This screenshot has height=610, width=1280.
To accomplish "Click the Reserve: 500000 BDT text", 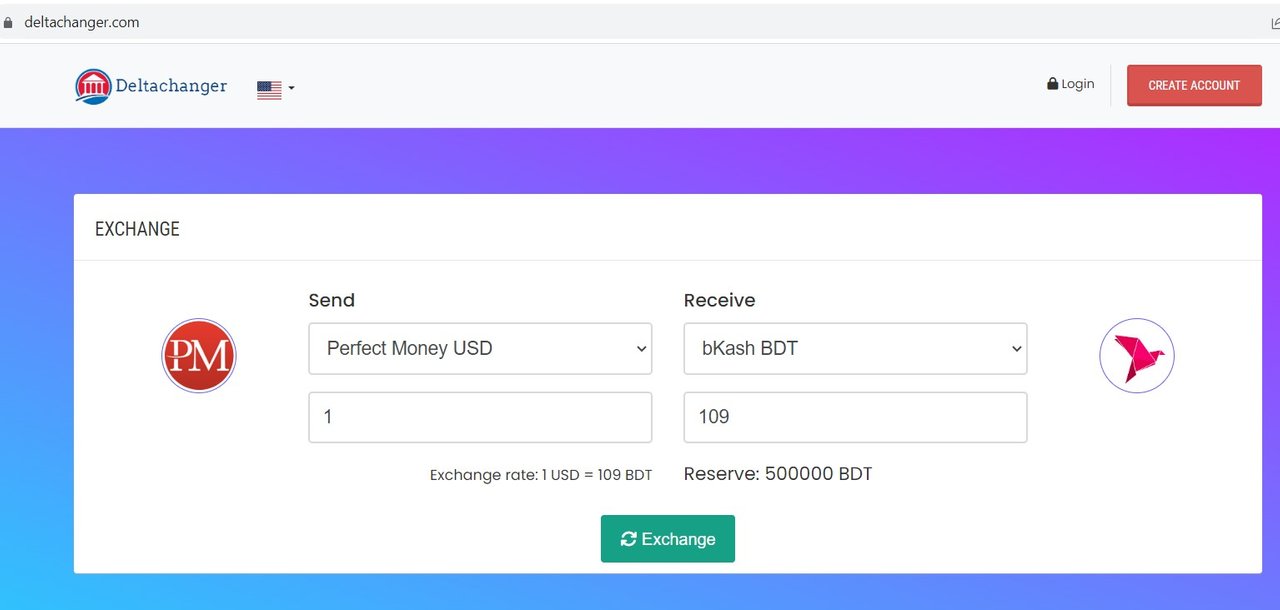I will coord(778,474).
